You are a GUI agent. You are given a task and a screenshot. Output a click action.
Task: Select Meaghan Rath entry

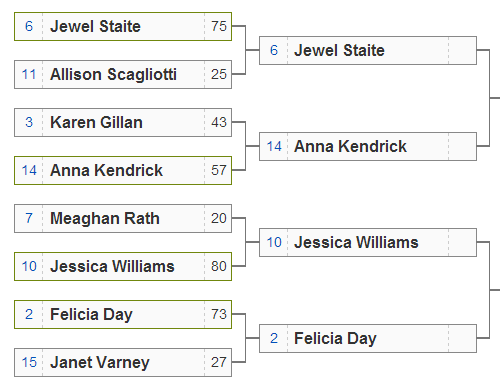123,218
